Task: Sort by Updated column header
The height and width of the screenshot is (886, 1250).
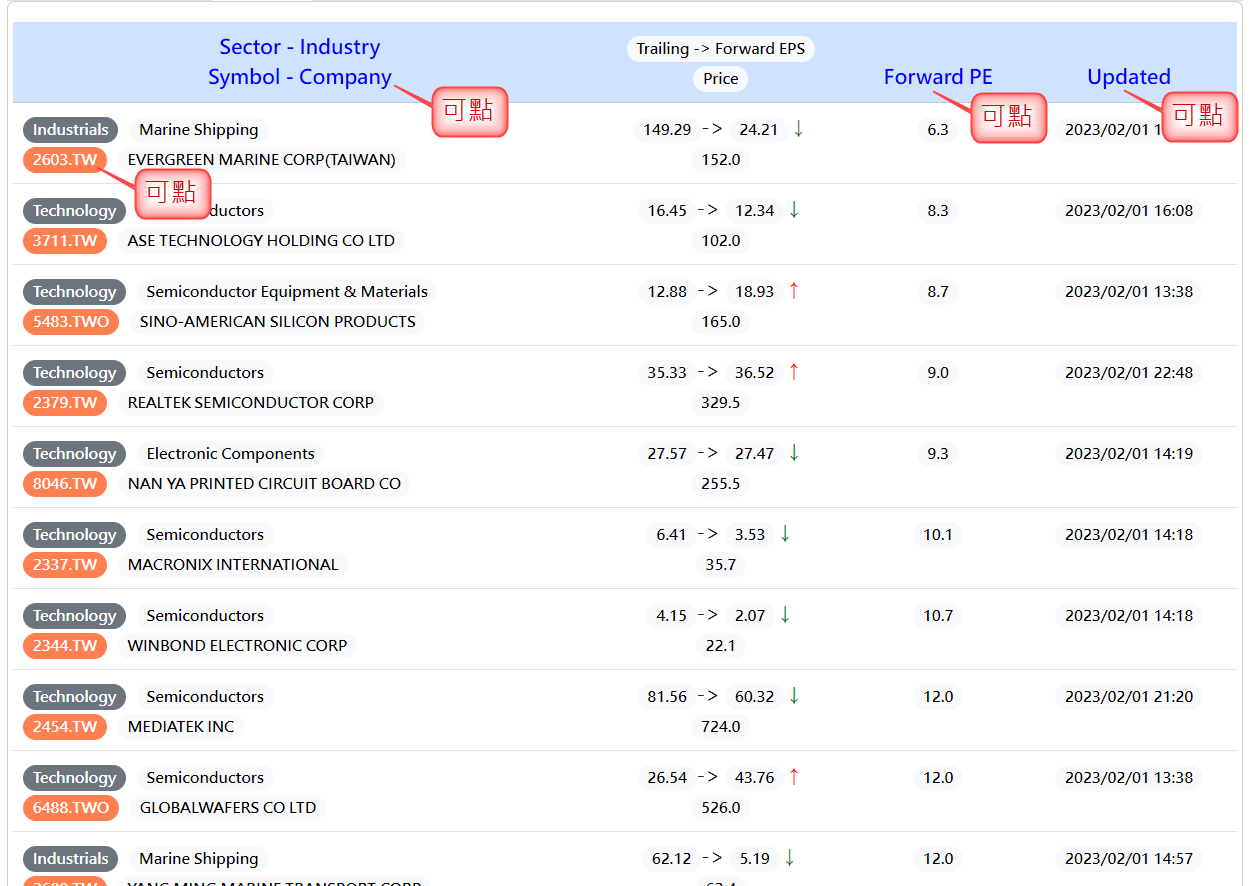Action: 1128,77
